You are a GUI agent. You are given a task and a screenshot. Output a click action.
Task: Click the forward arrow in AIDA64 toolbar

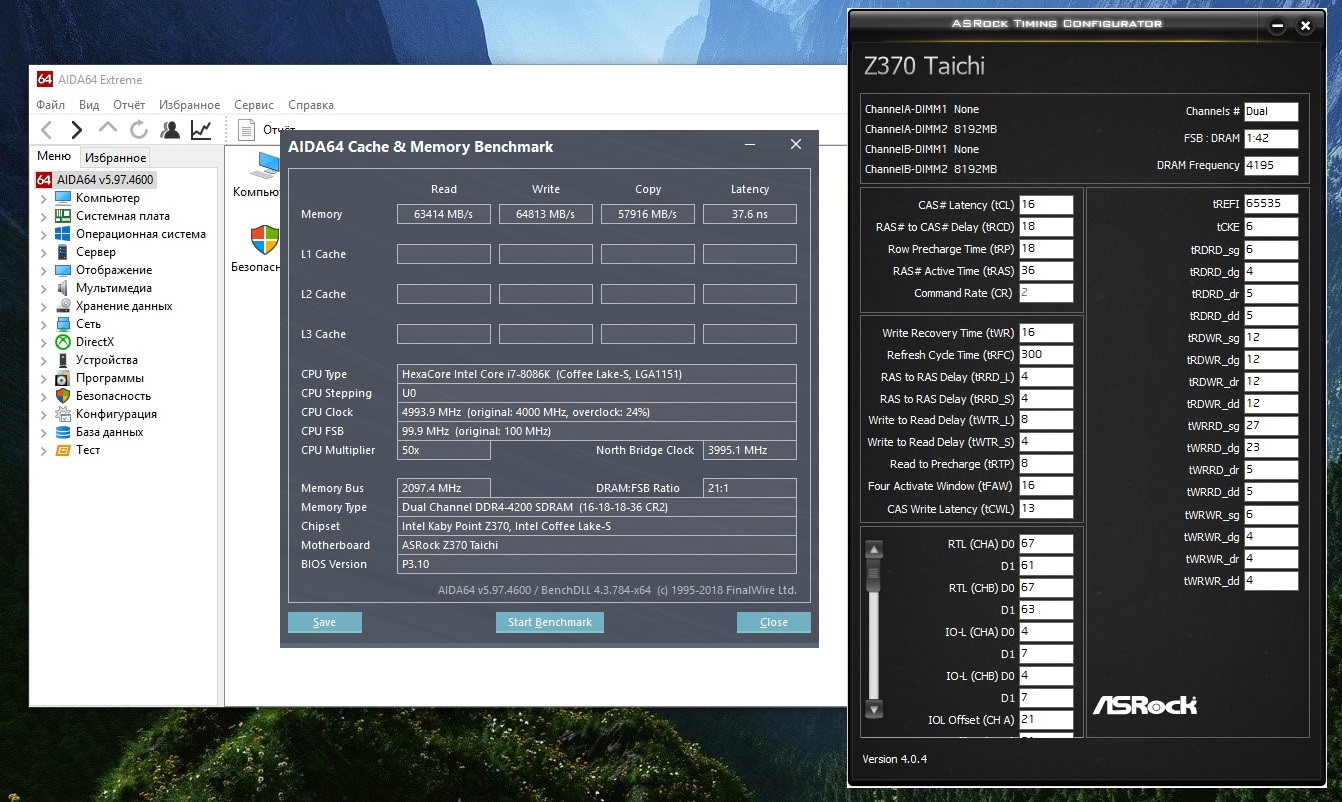point(77,130)
